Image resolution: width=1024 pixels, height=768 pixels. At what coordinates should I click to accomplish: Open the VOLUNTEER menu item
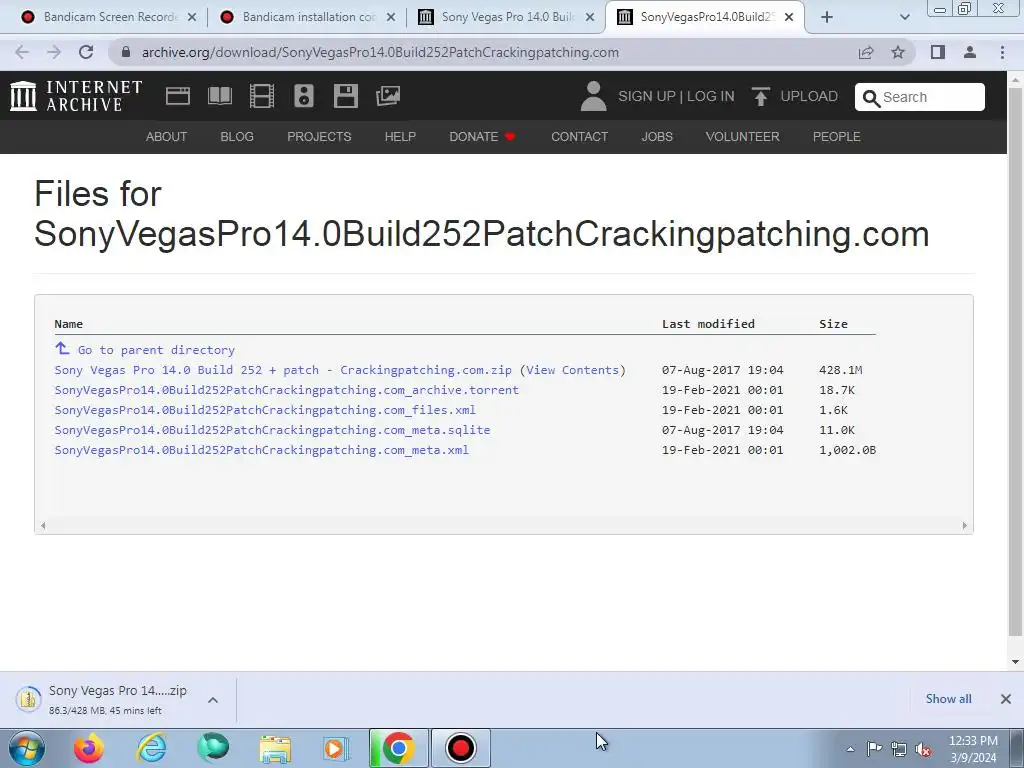click(x=743, y=136)
